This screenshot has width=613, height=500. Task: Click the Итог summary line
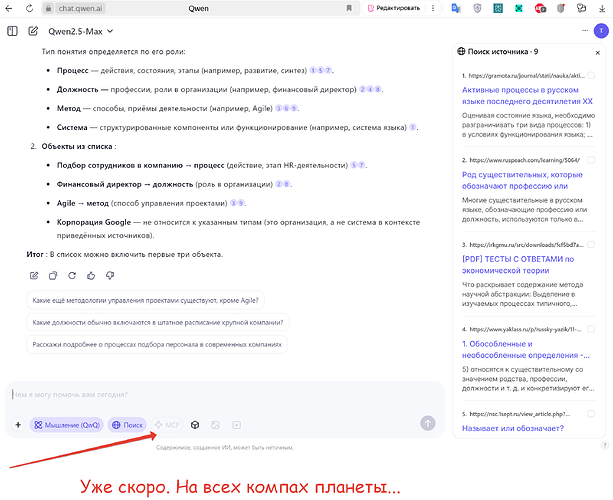pyautogui.click(x=125, y=254)
